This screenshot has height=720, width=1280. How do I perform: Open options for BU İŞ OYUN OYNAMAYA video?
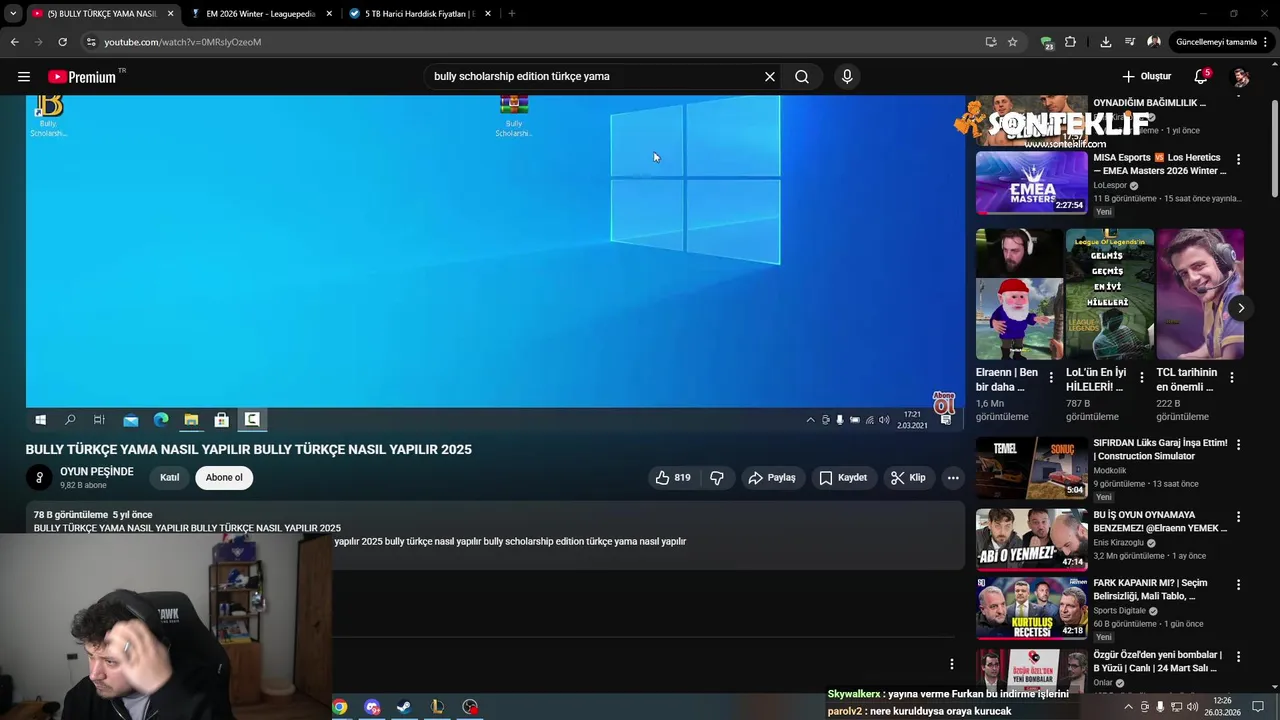(1239, 517)
